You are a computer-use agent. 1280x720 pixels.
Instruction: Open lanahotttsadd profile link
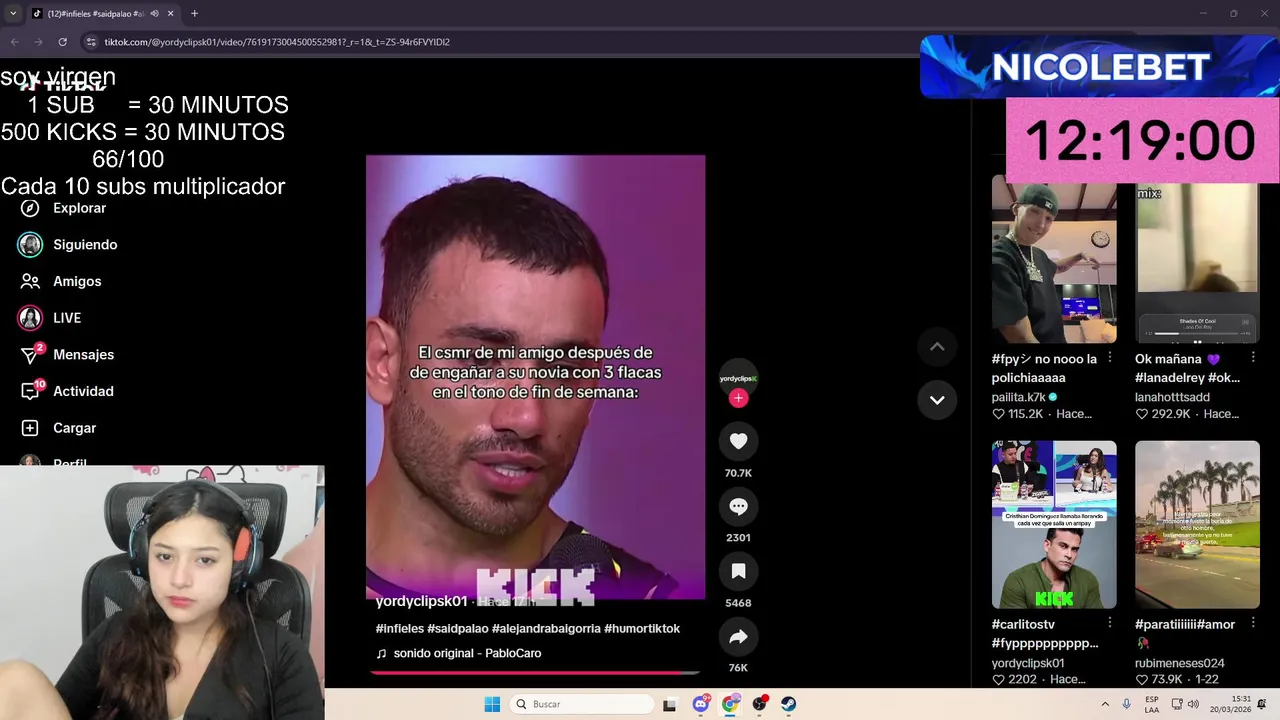[x=1172, y=397]
